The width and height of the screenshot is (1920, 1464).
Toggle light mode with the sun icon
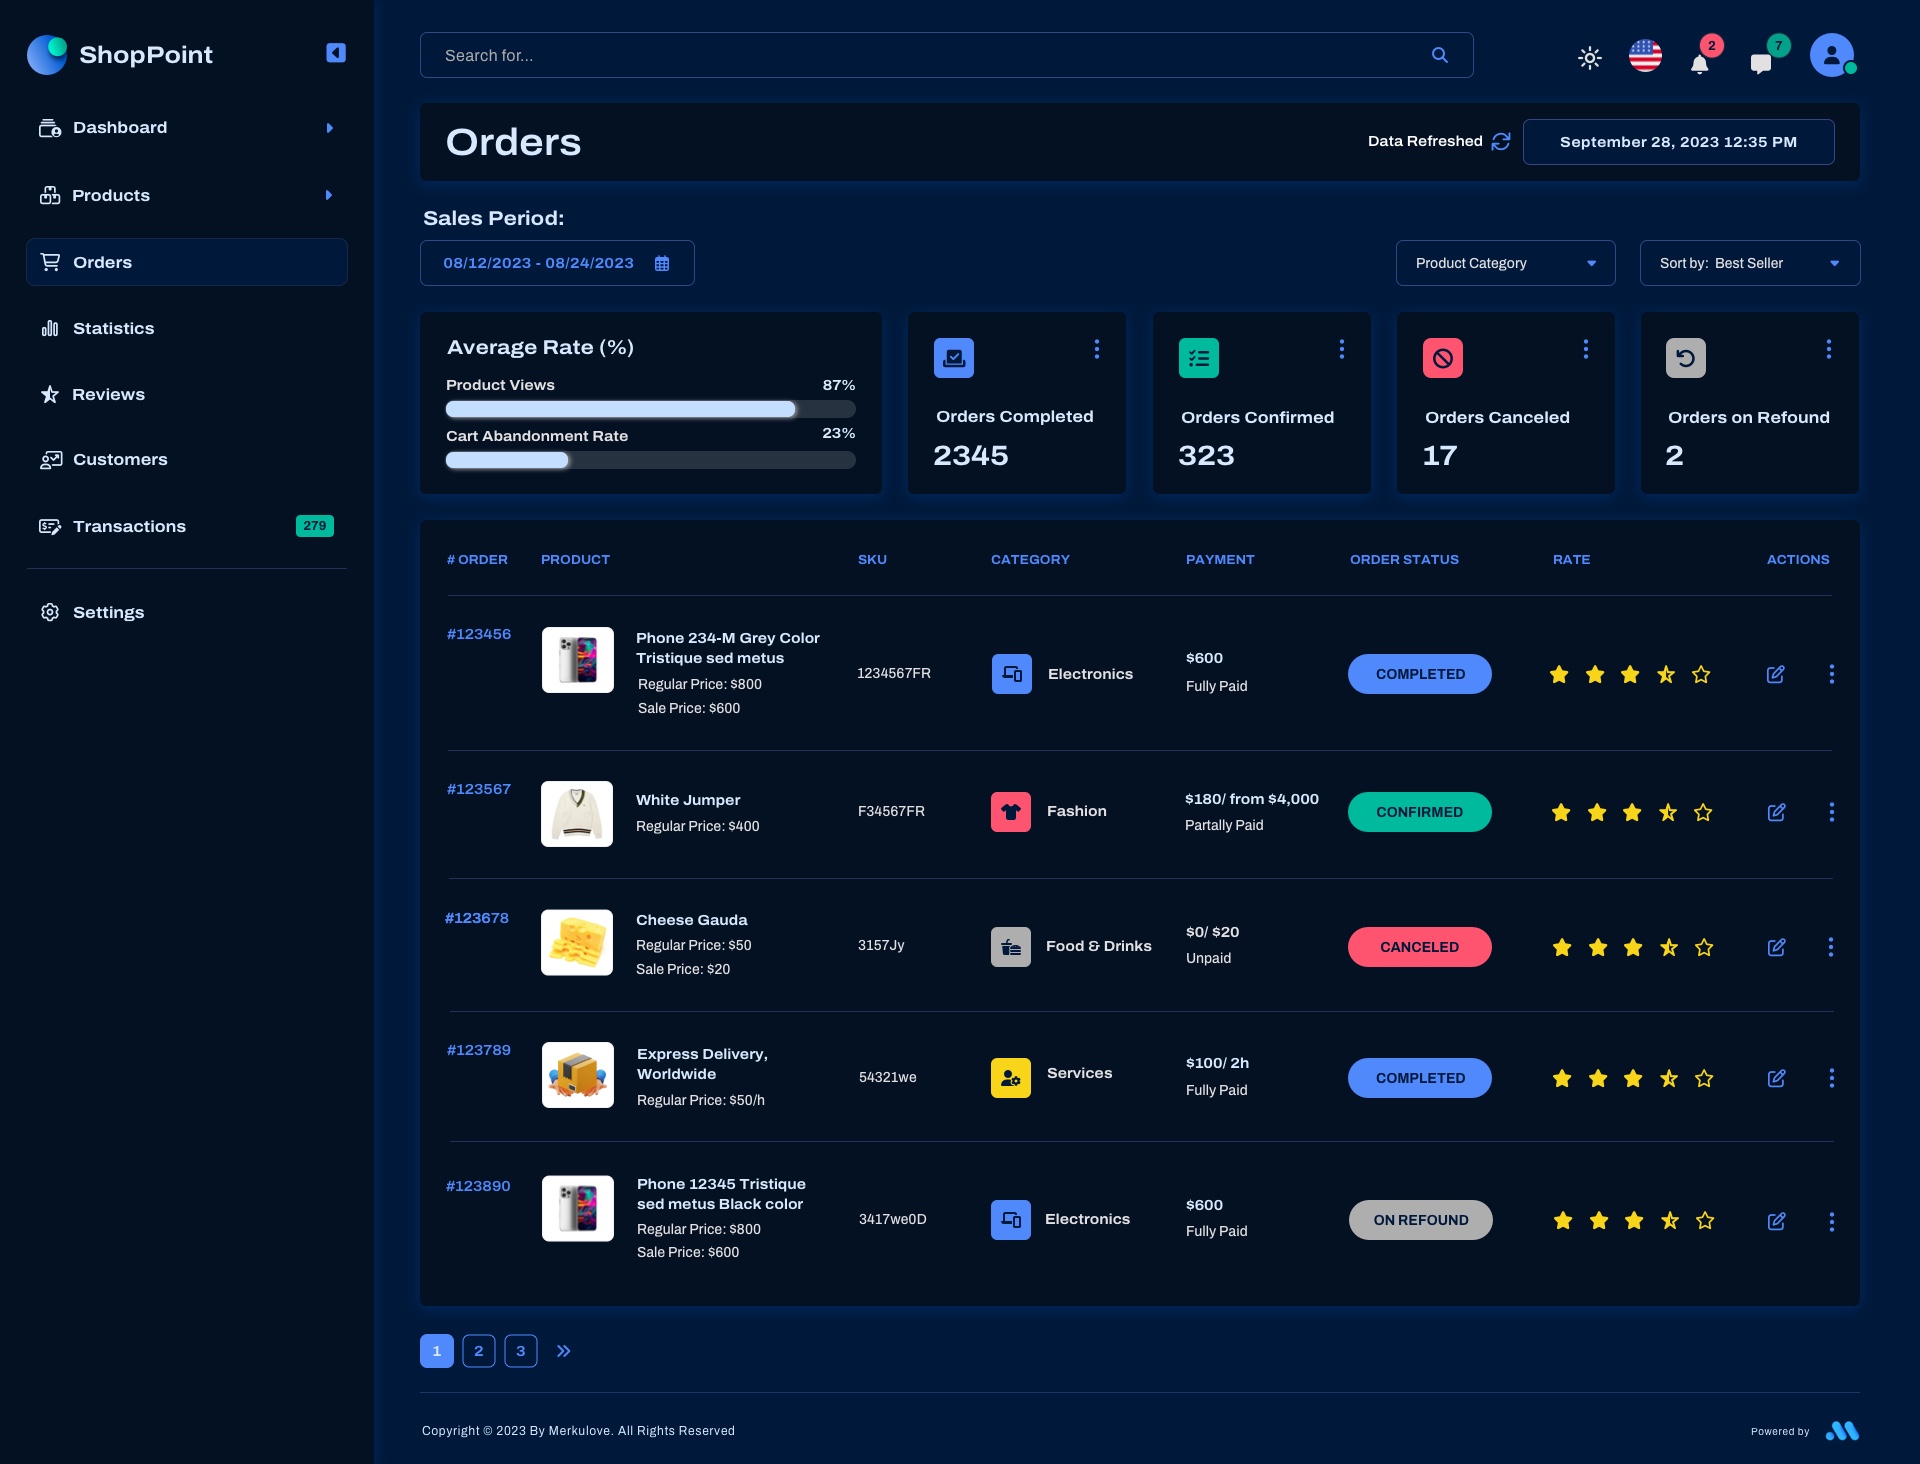1590,59
